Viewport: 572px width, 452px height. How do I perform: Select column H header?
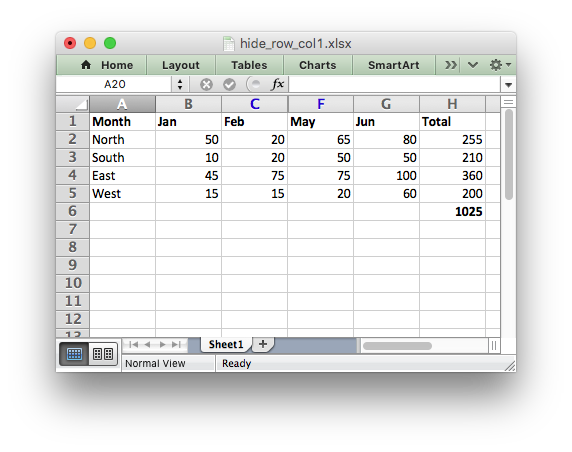(x=452, y=104)
